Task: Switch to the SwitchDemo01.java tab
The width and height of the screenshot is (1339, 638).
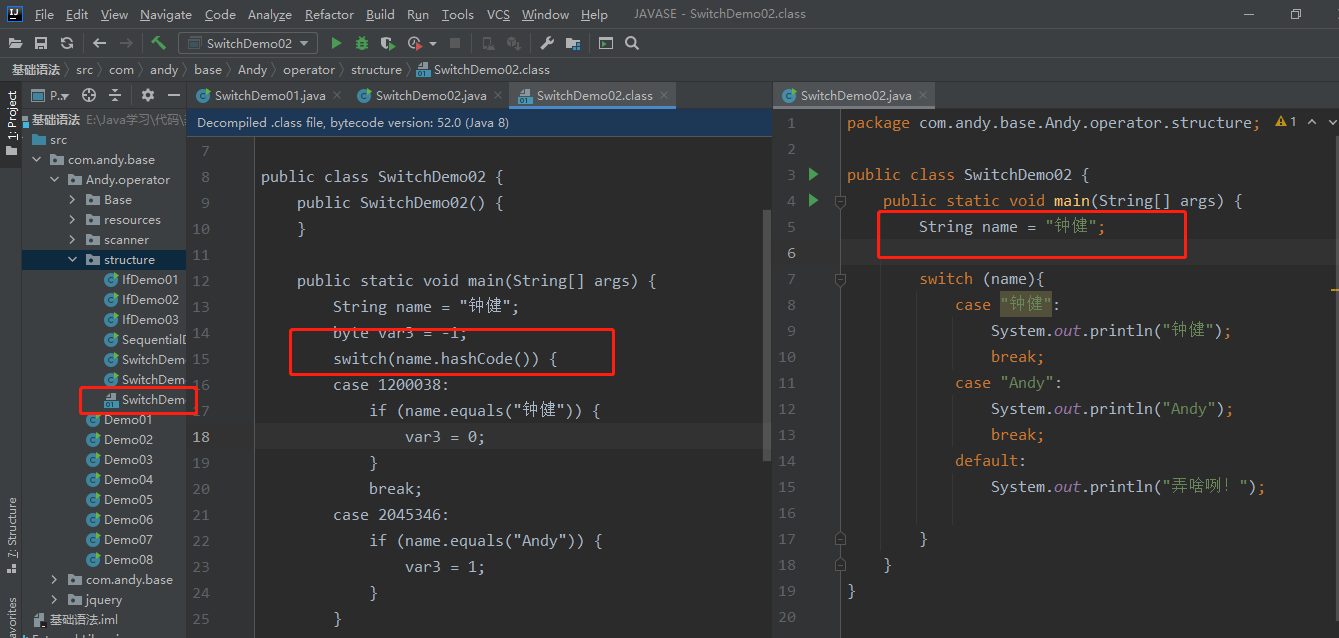Action: coord(269,96)
